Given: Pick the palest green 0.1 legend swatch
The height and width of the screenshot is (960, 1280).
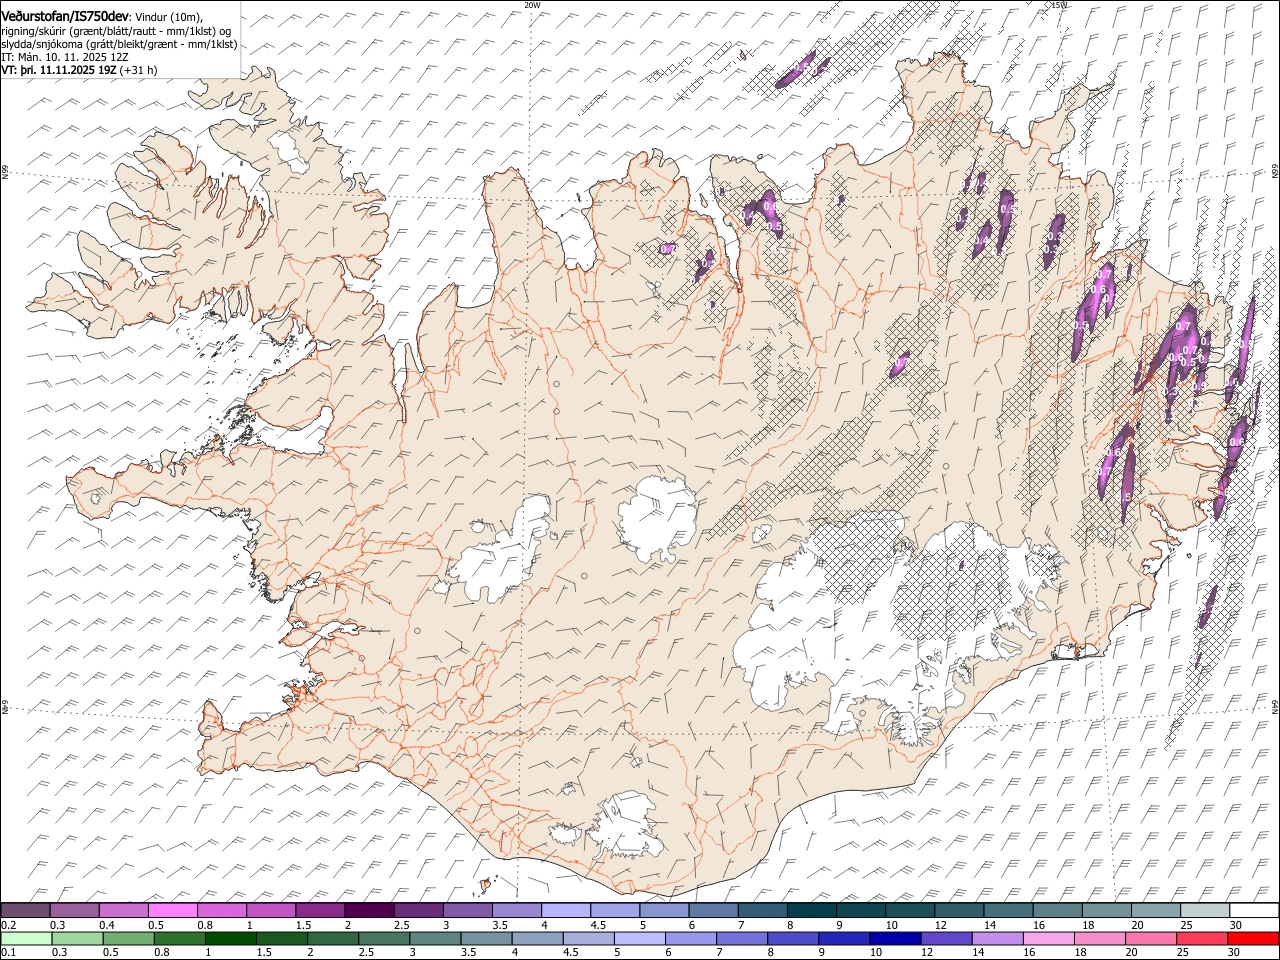Looking at the screenshot, I should coord(26,939).
